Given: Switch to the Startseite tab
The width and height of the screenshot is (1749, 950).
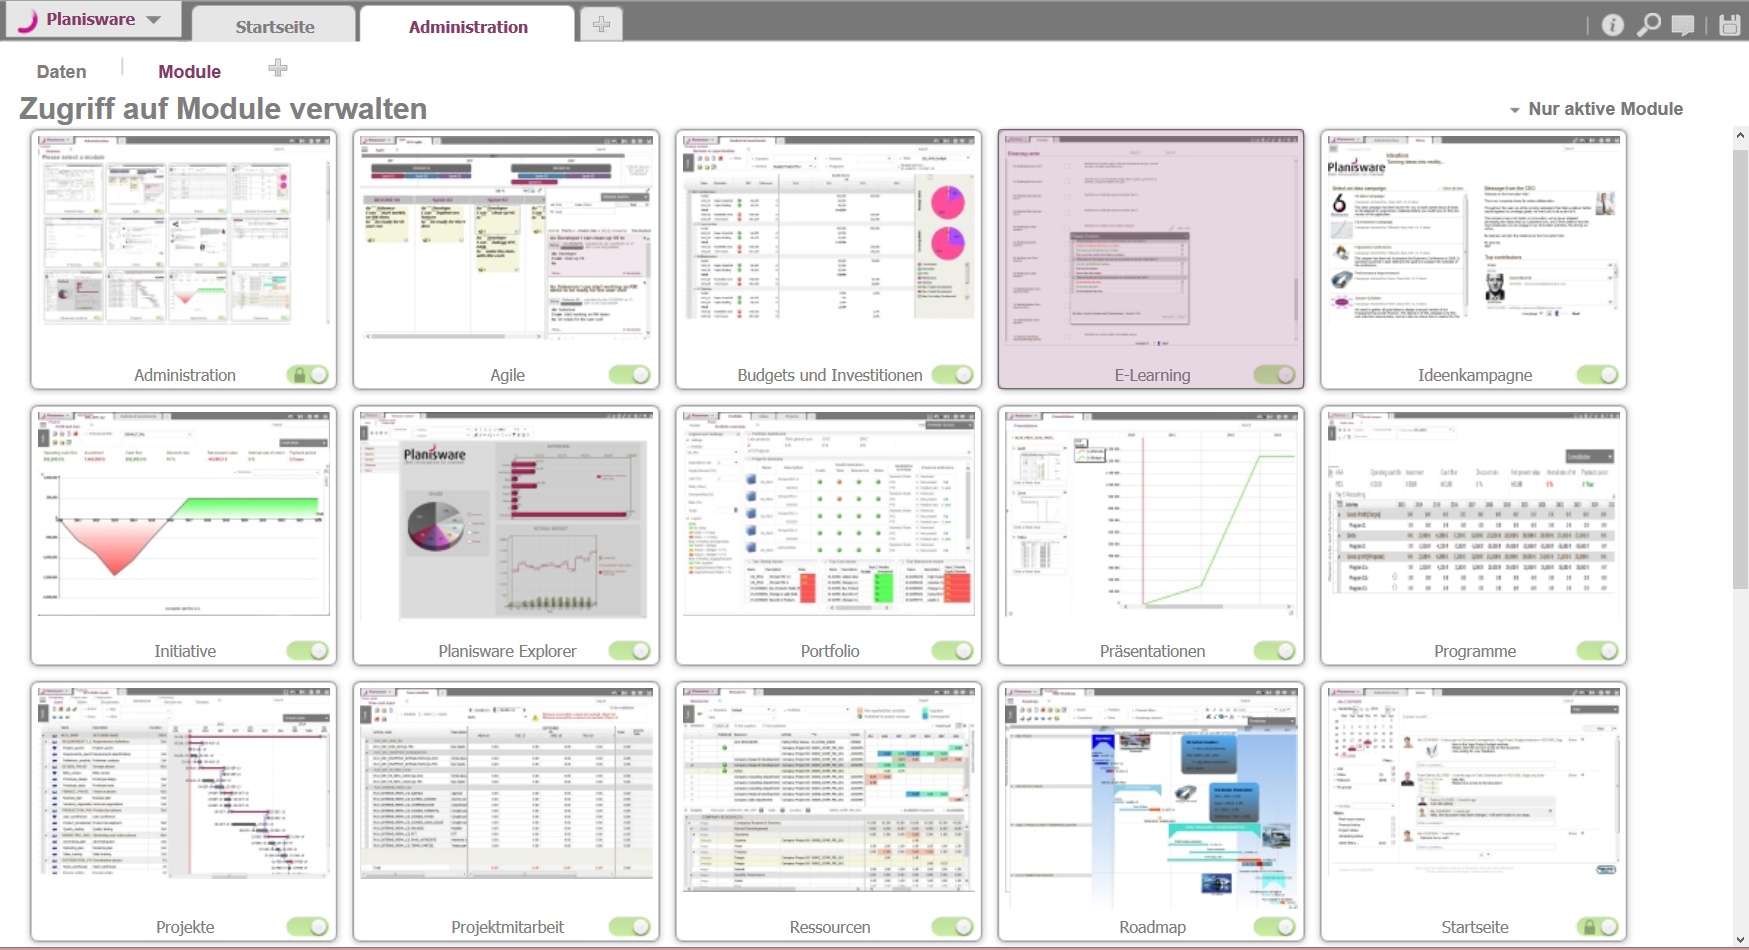Looking at the screenshot, I should click(x=275, y=25).
